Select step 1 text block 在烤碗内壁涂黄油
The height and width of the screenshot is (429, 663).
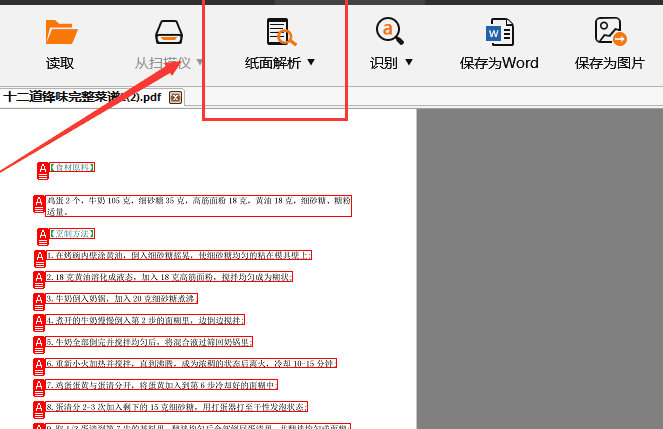(x=178, y=255)
